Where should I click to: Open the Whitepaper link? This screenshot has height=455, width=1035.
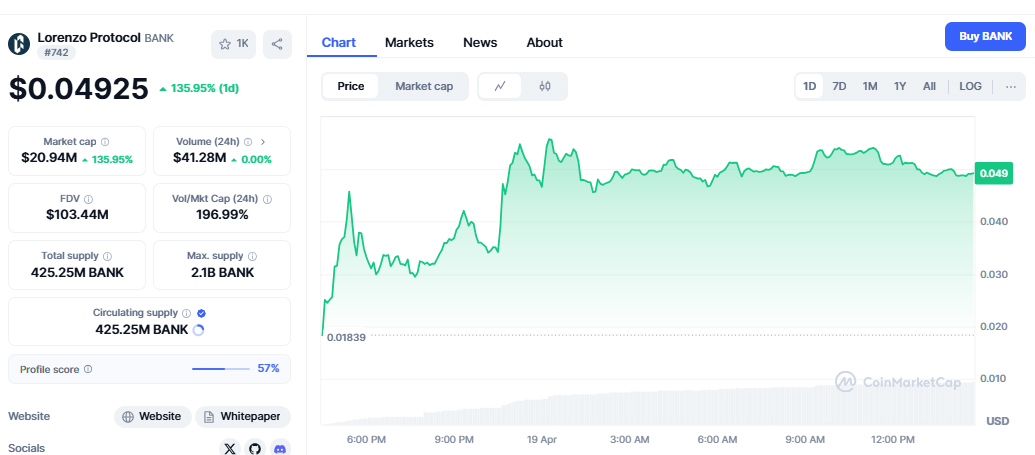point(243,416)
